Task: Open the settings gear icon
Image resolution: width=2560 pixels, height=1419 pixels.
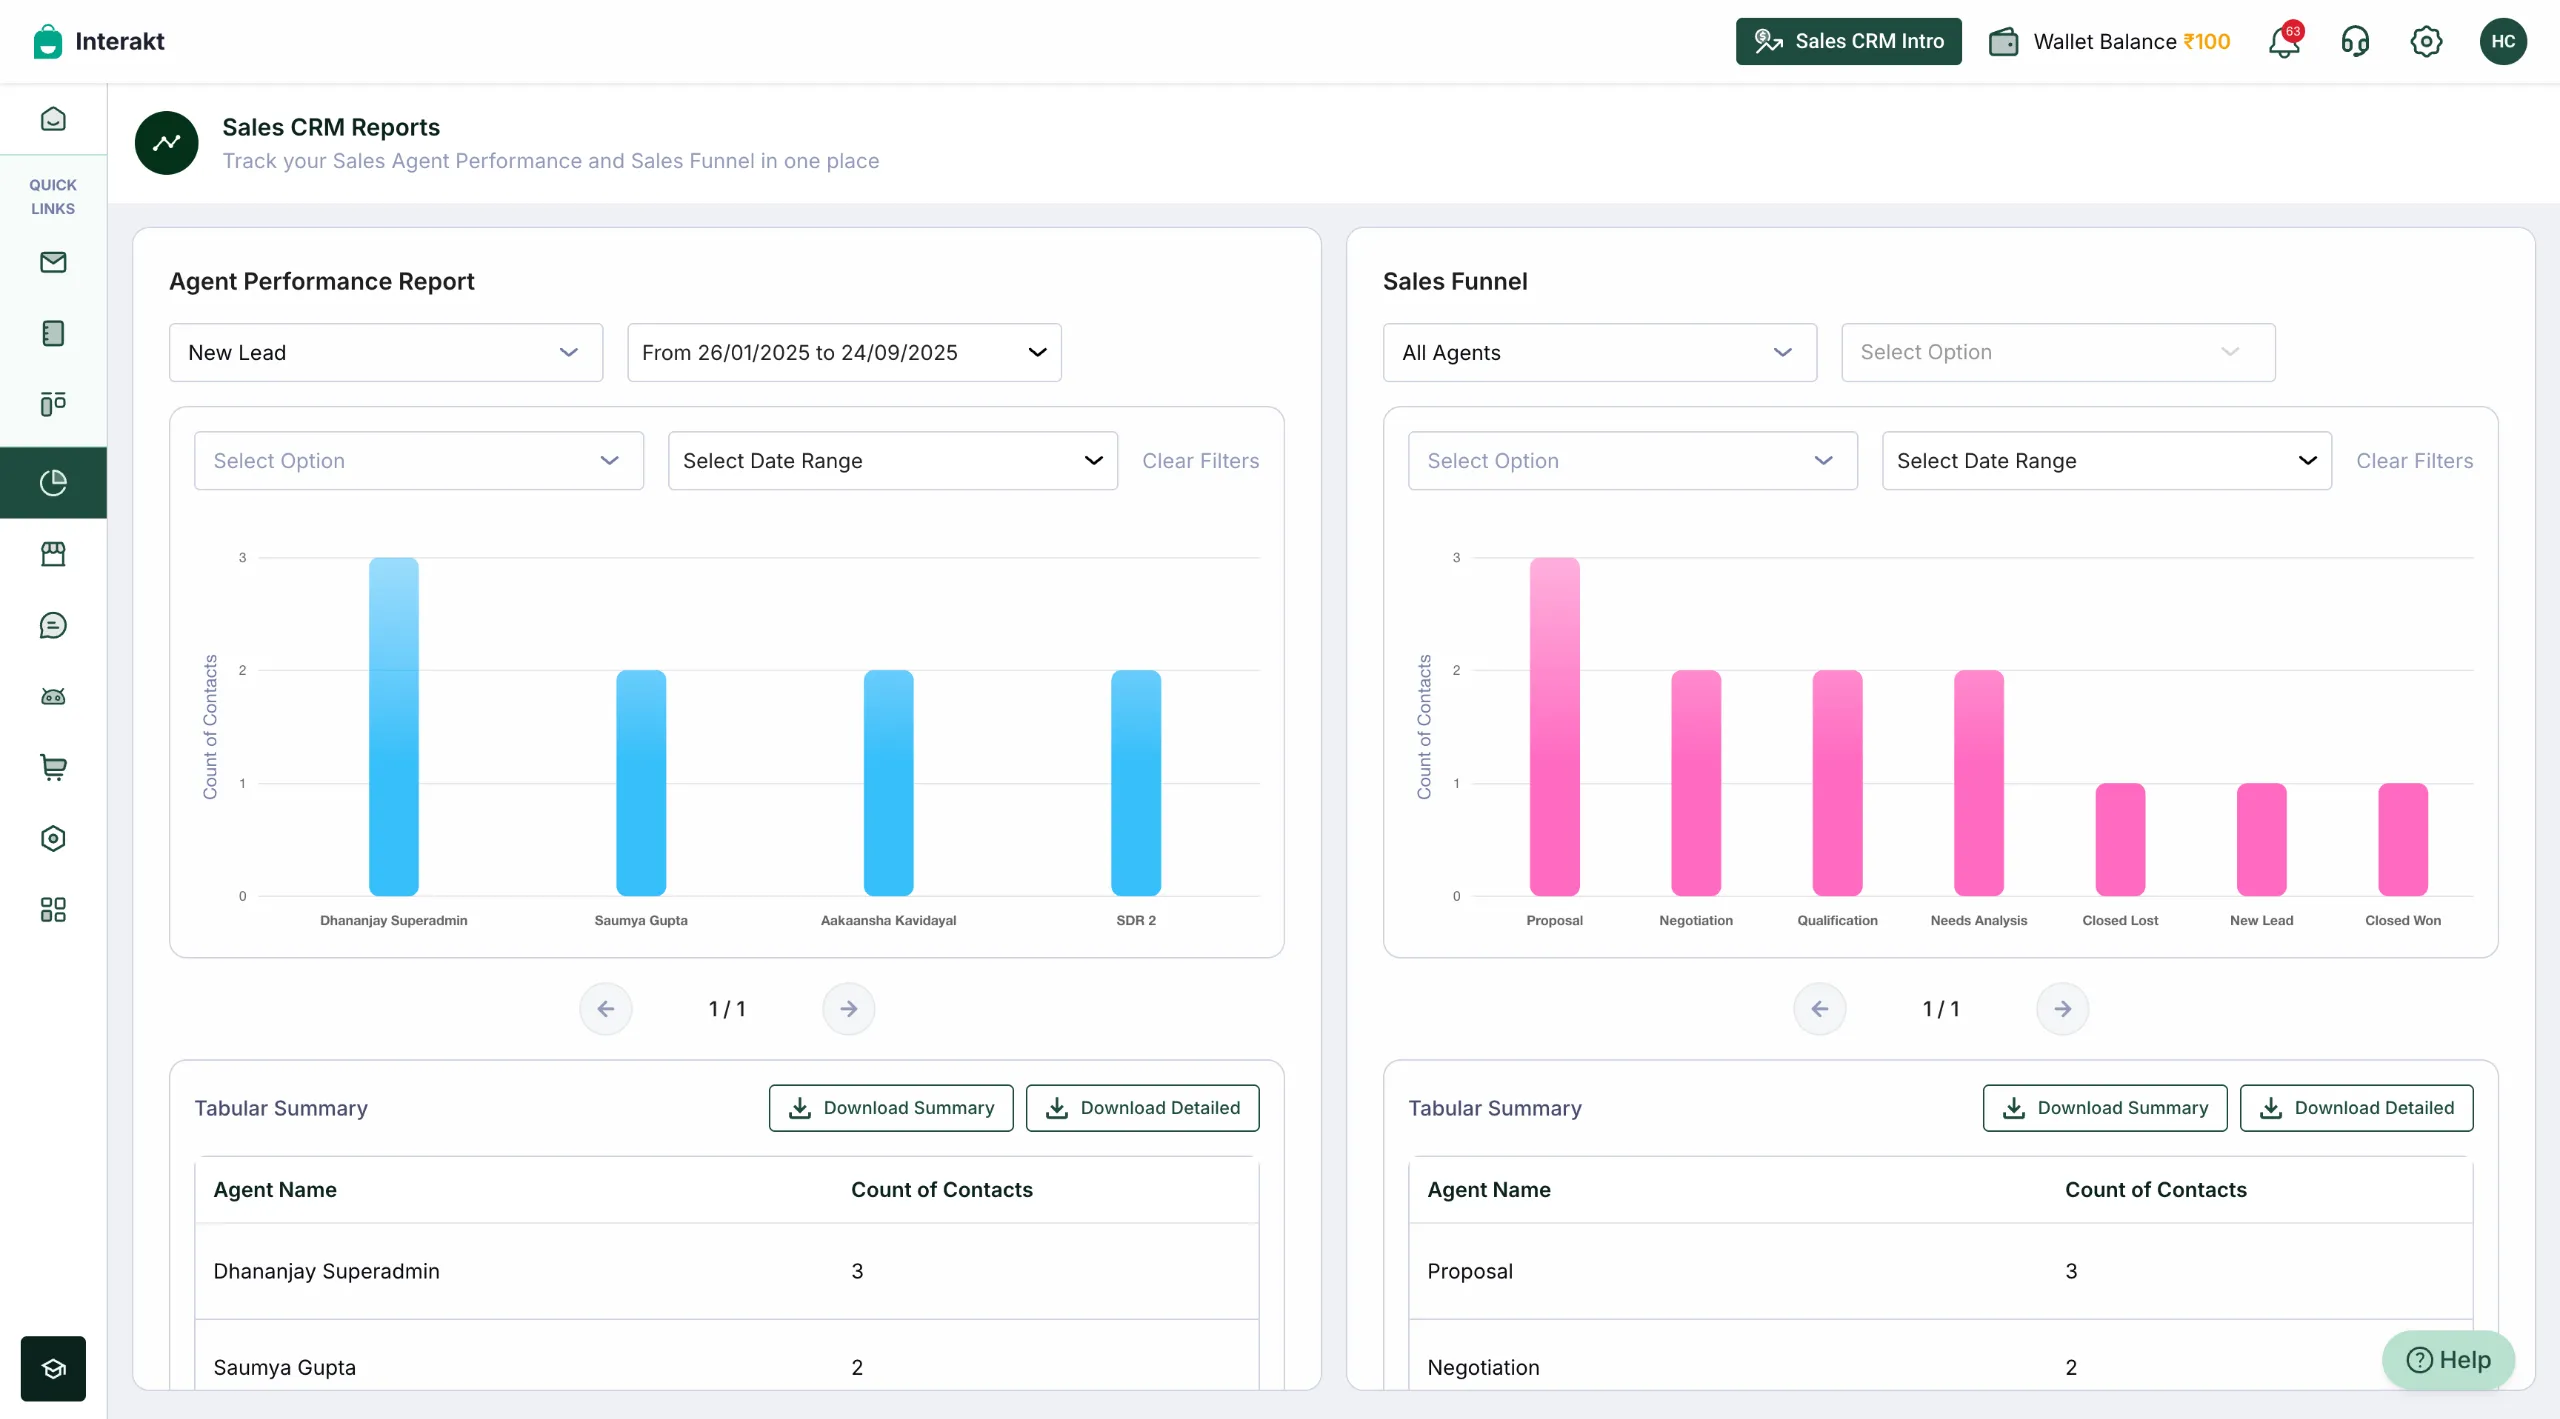Action: click(2427, 41)
